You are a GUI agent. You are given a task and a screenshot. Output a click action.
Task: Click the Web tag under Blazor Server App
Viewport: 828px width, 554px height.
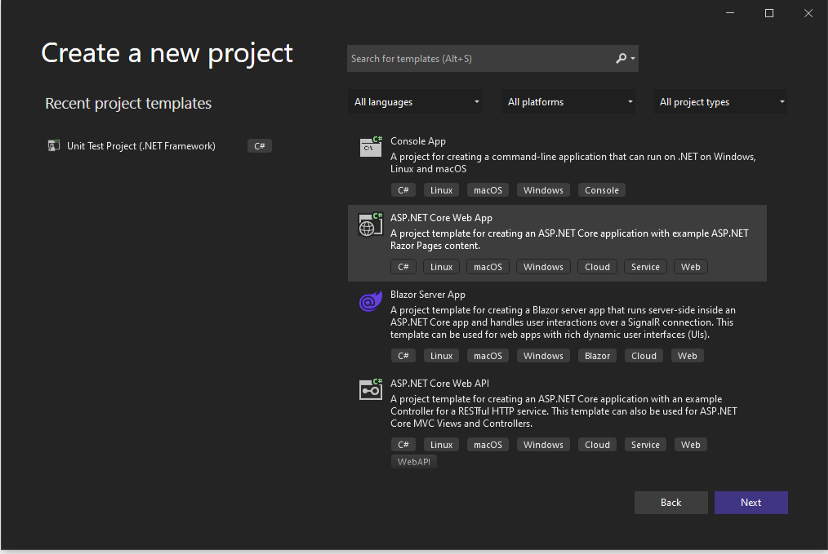tap(687, 356)
